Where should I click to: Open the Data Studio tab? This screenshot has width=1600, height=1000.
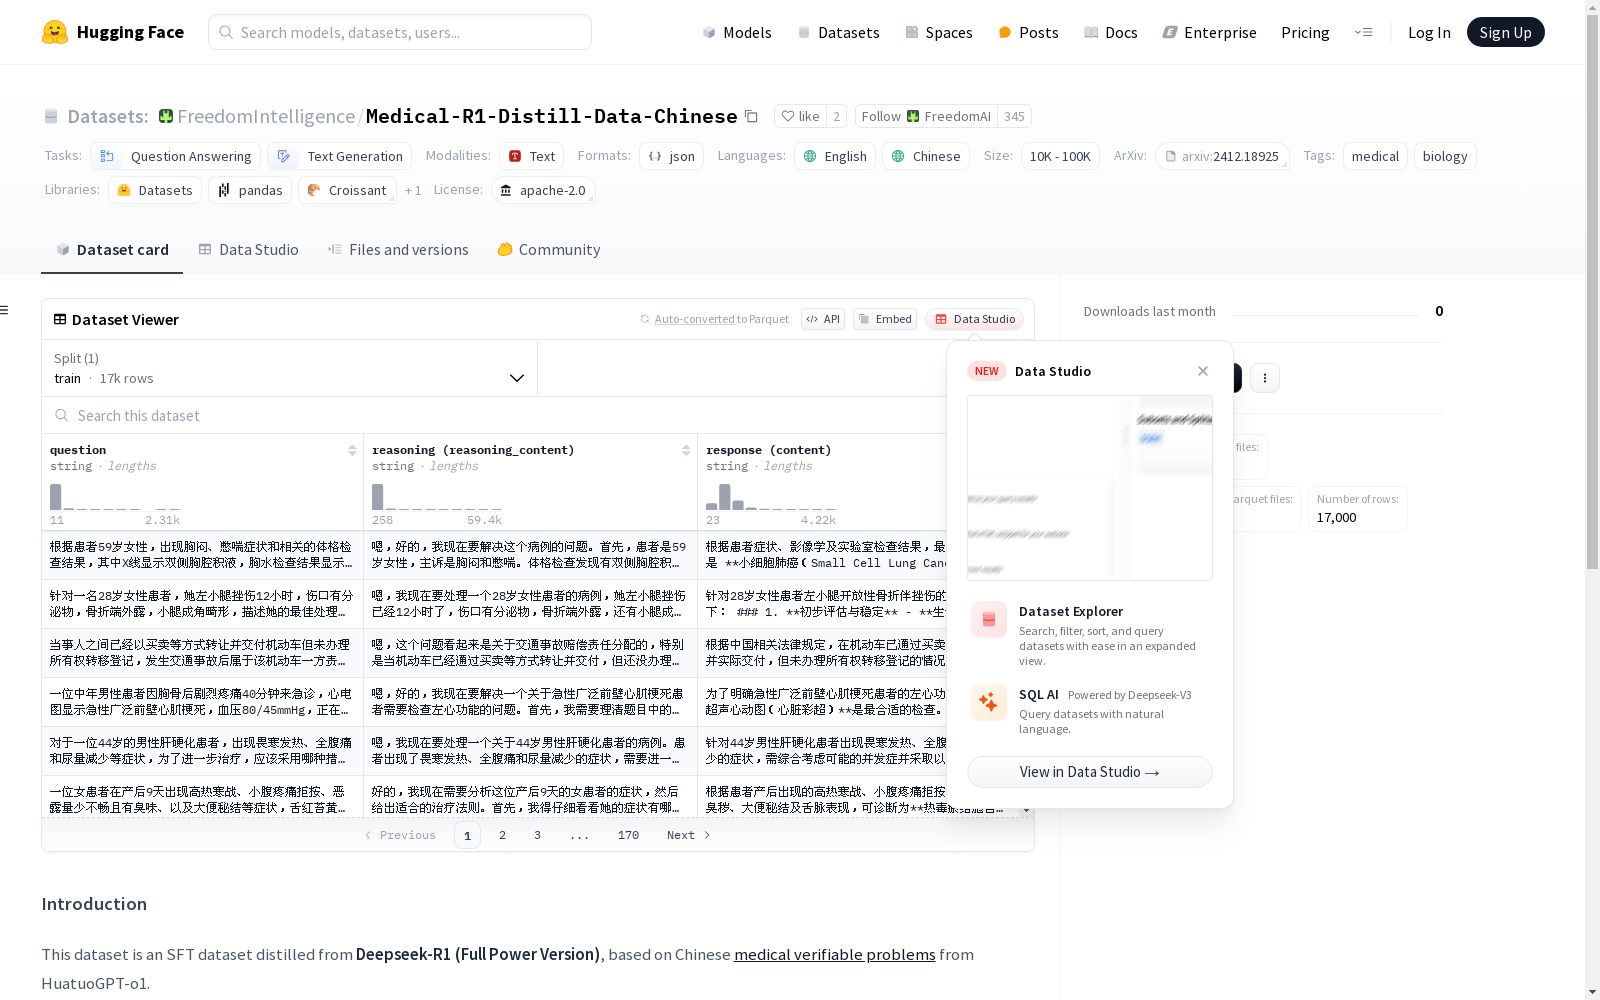coord(249,250)
